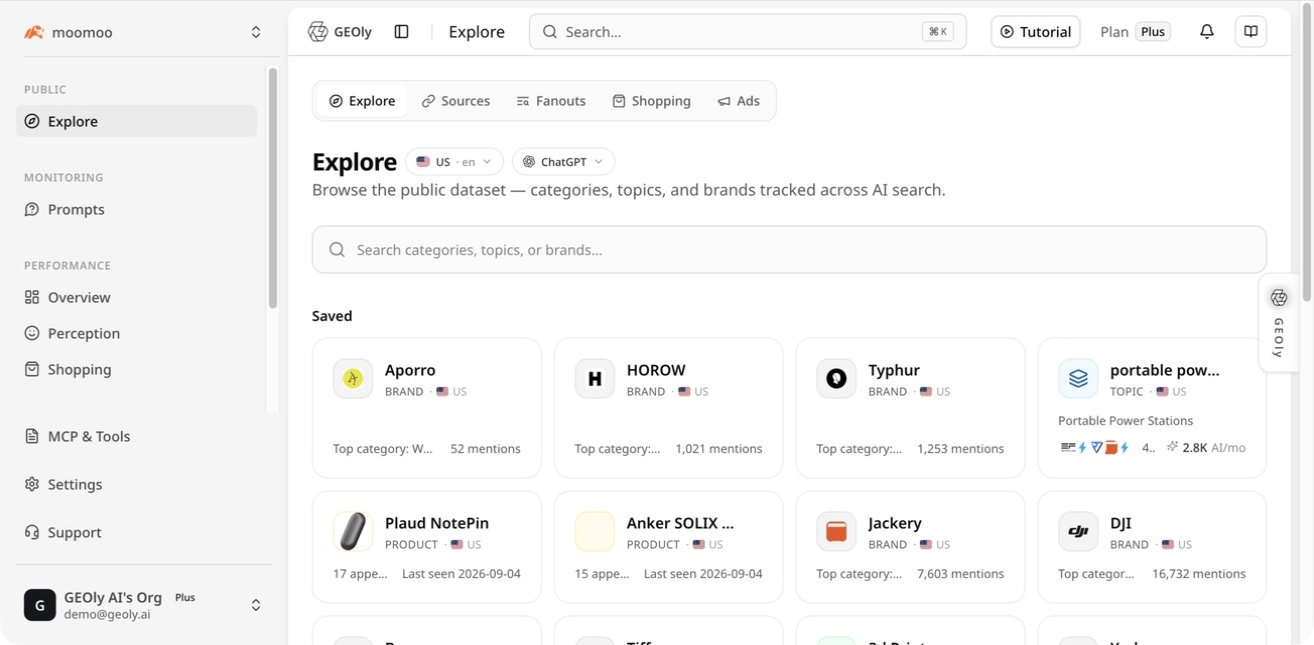Switch to the Sources tab
The image size is (1314, 645).
455,101
